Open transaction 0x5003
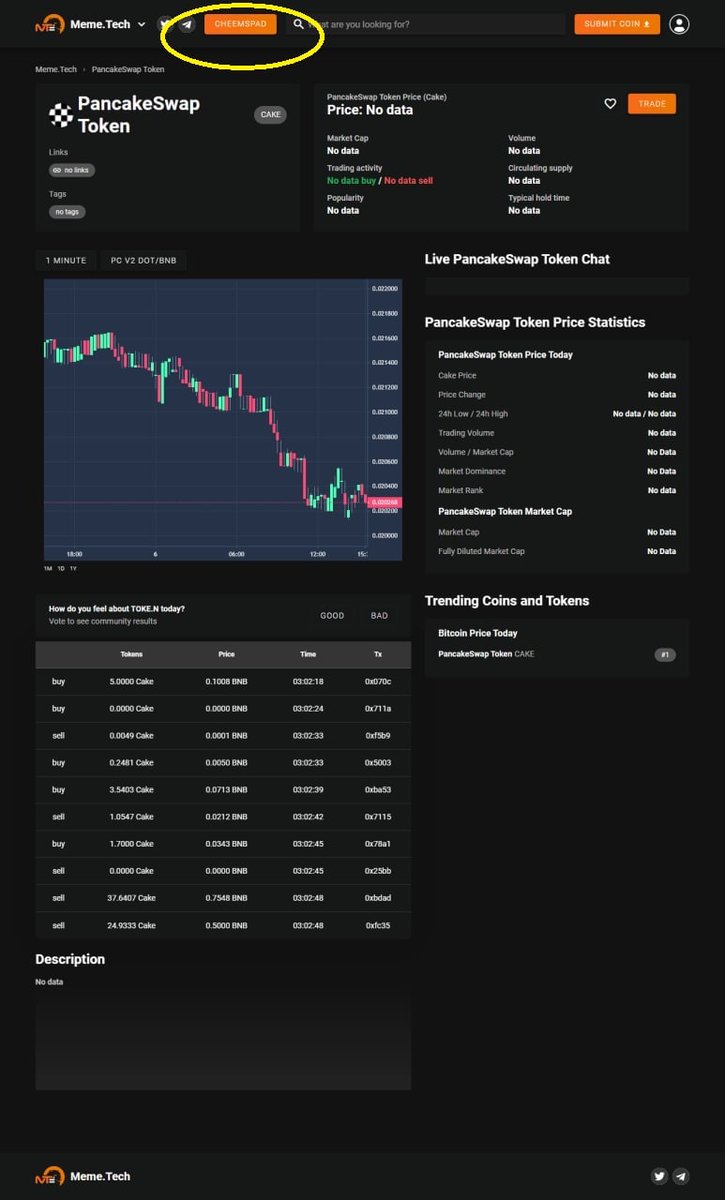Screen dimensions: 725x1200 tap(378, 763)
